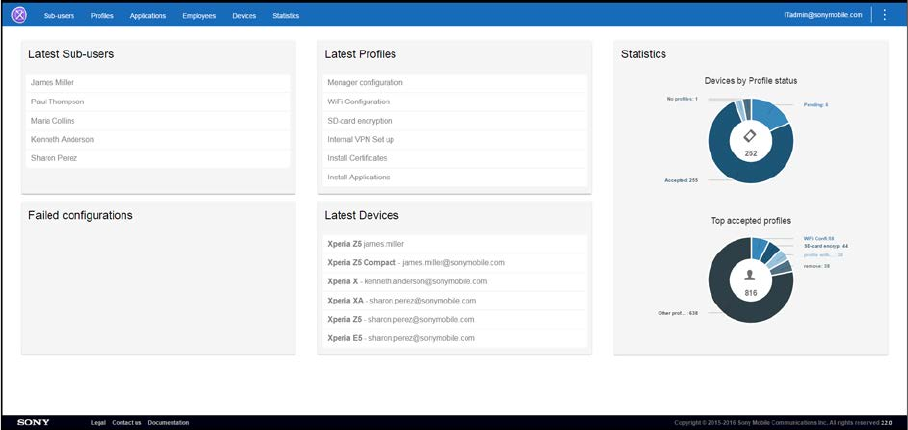Viewport: 908px width, 430px height.
Task: Select sub-user Kenneth Anderson
Action: click(158, 139)
